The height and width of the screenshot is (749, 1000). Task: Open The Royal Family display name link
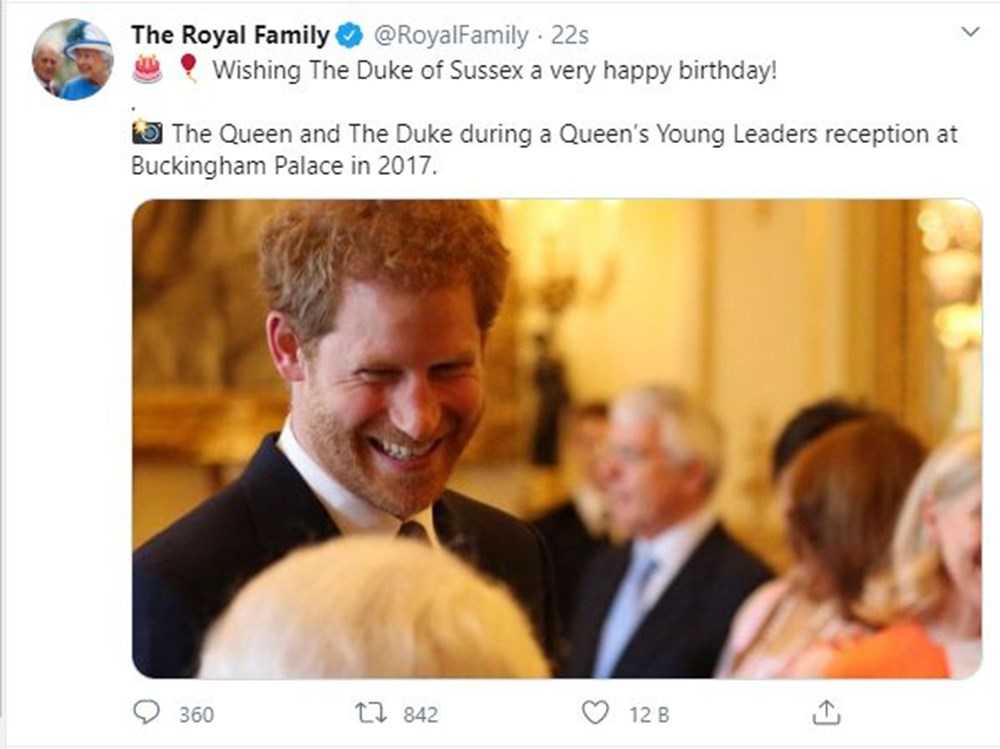click(230, 35)
